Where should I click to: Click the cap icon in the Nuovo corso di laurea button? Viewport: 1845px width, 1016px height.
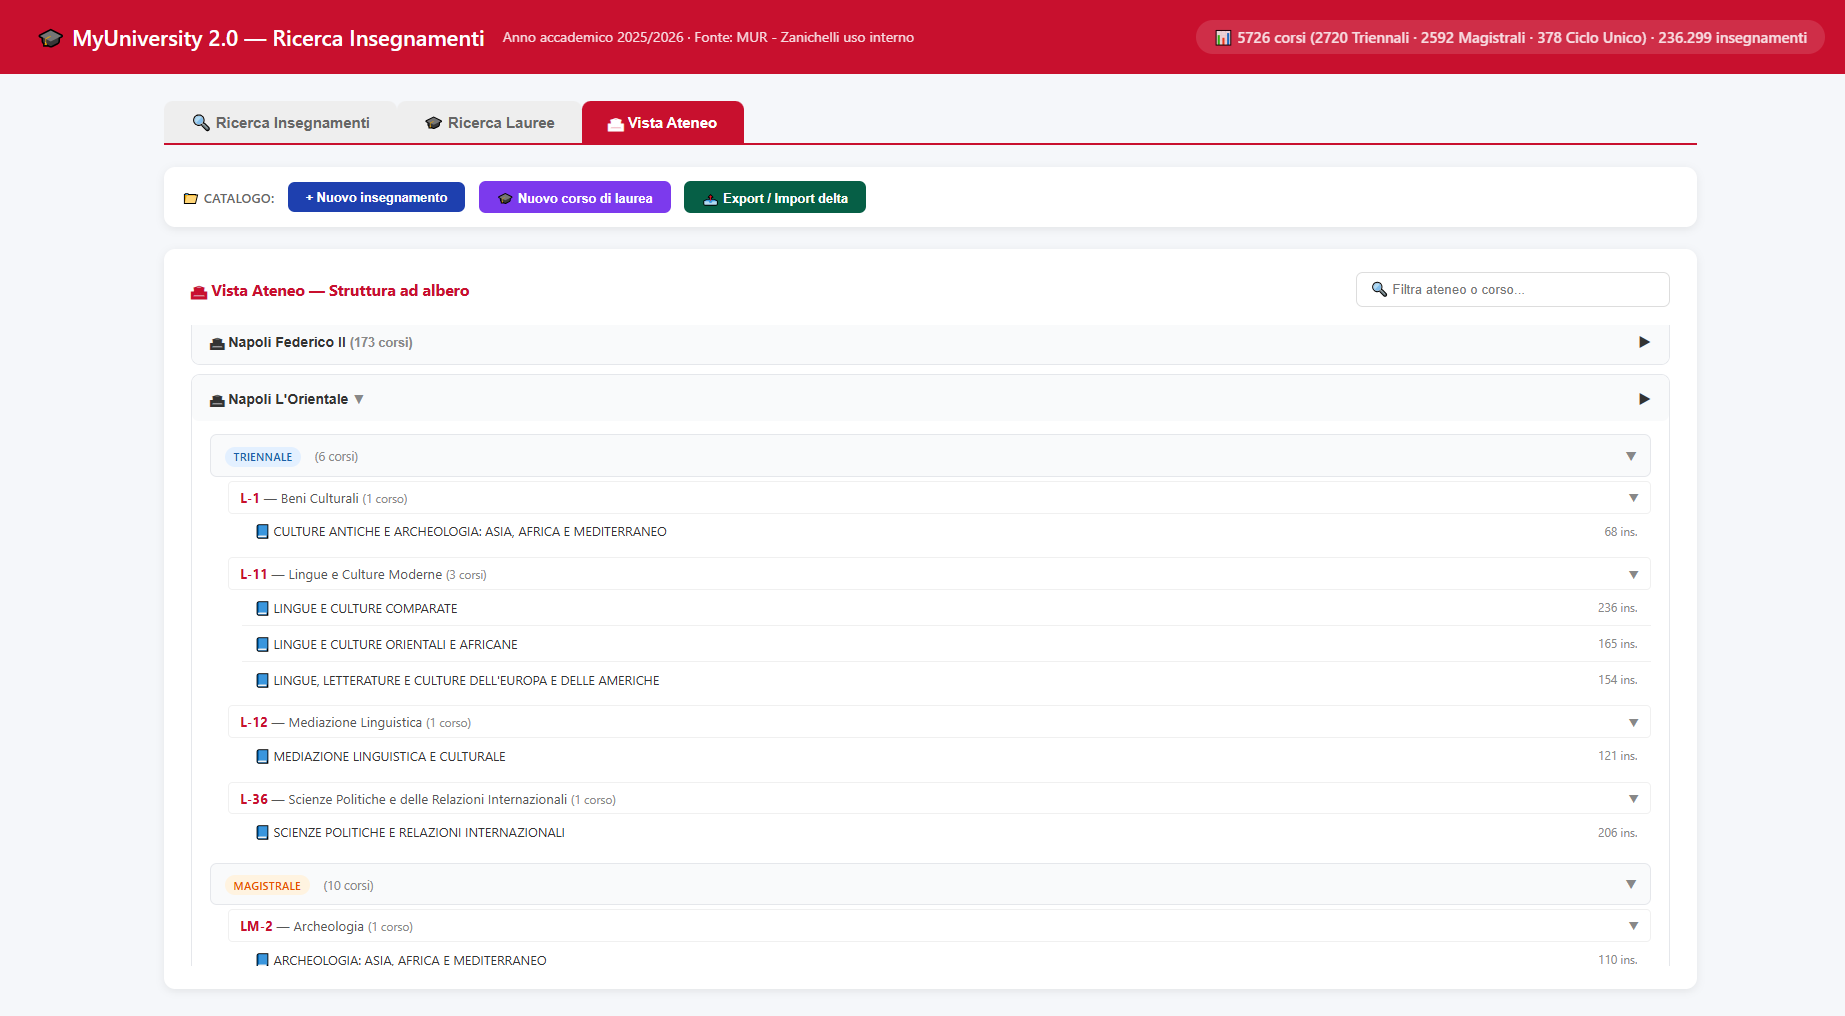coord(505,198)
